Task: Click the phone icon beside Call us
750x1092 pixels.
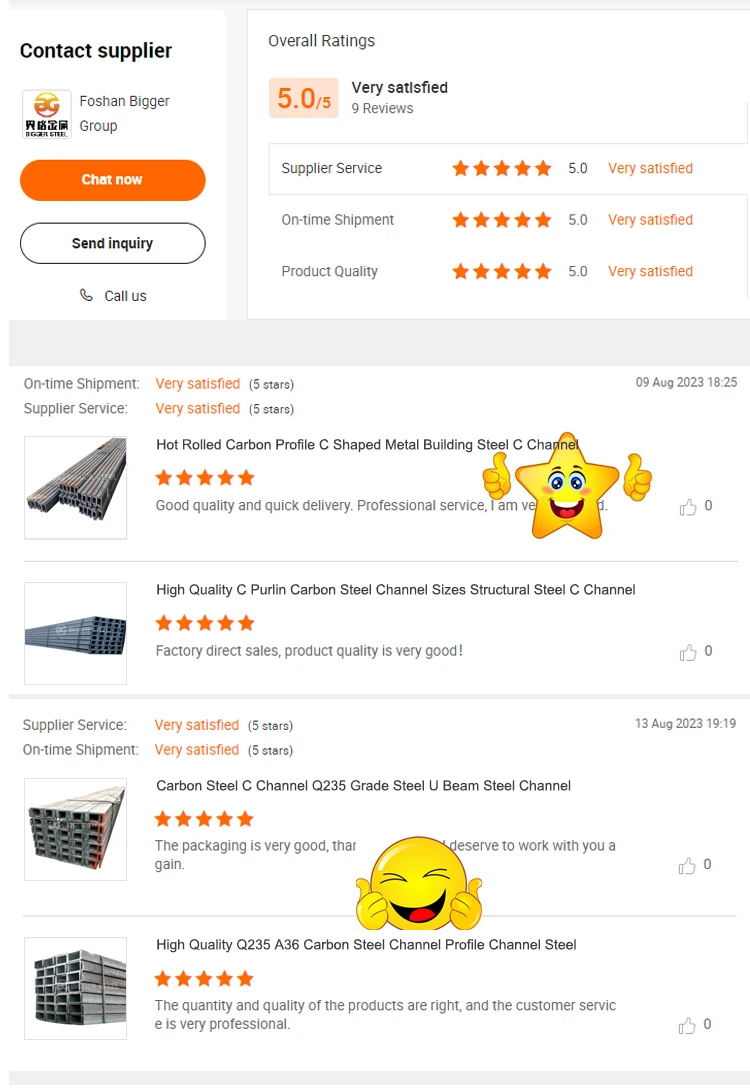Action: (x=86, y=295)
